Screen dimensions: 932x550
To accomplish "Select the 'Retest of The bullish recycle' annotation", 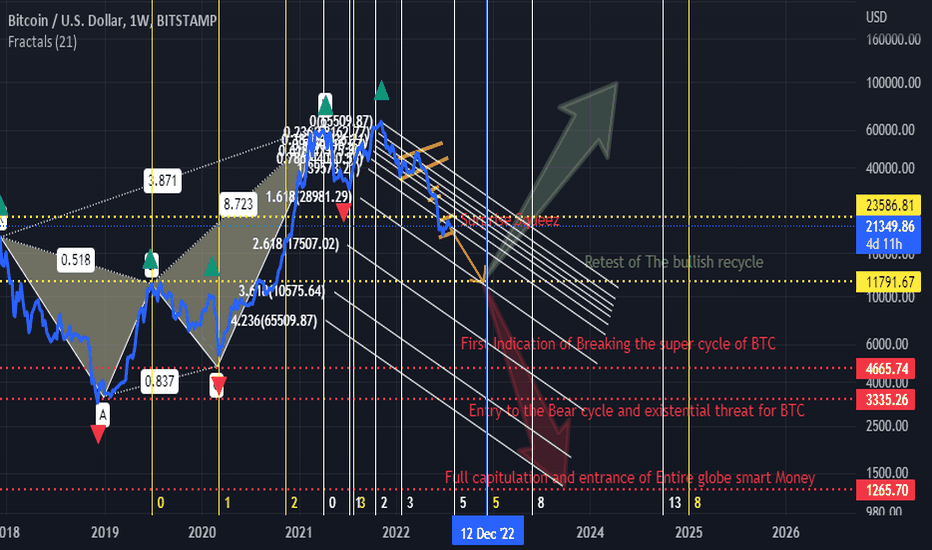I will [x=674, y=262].
